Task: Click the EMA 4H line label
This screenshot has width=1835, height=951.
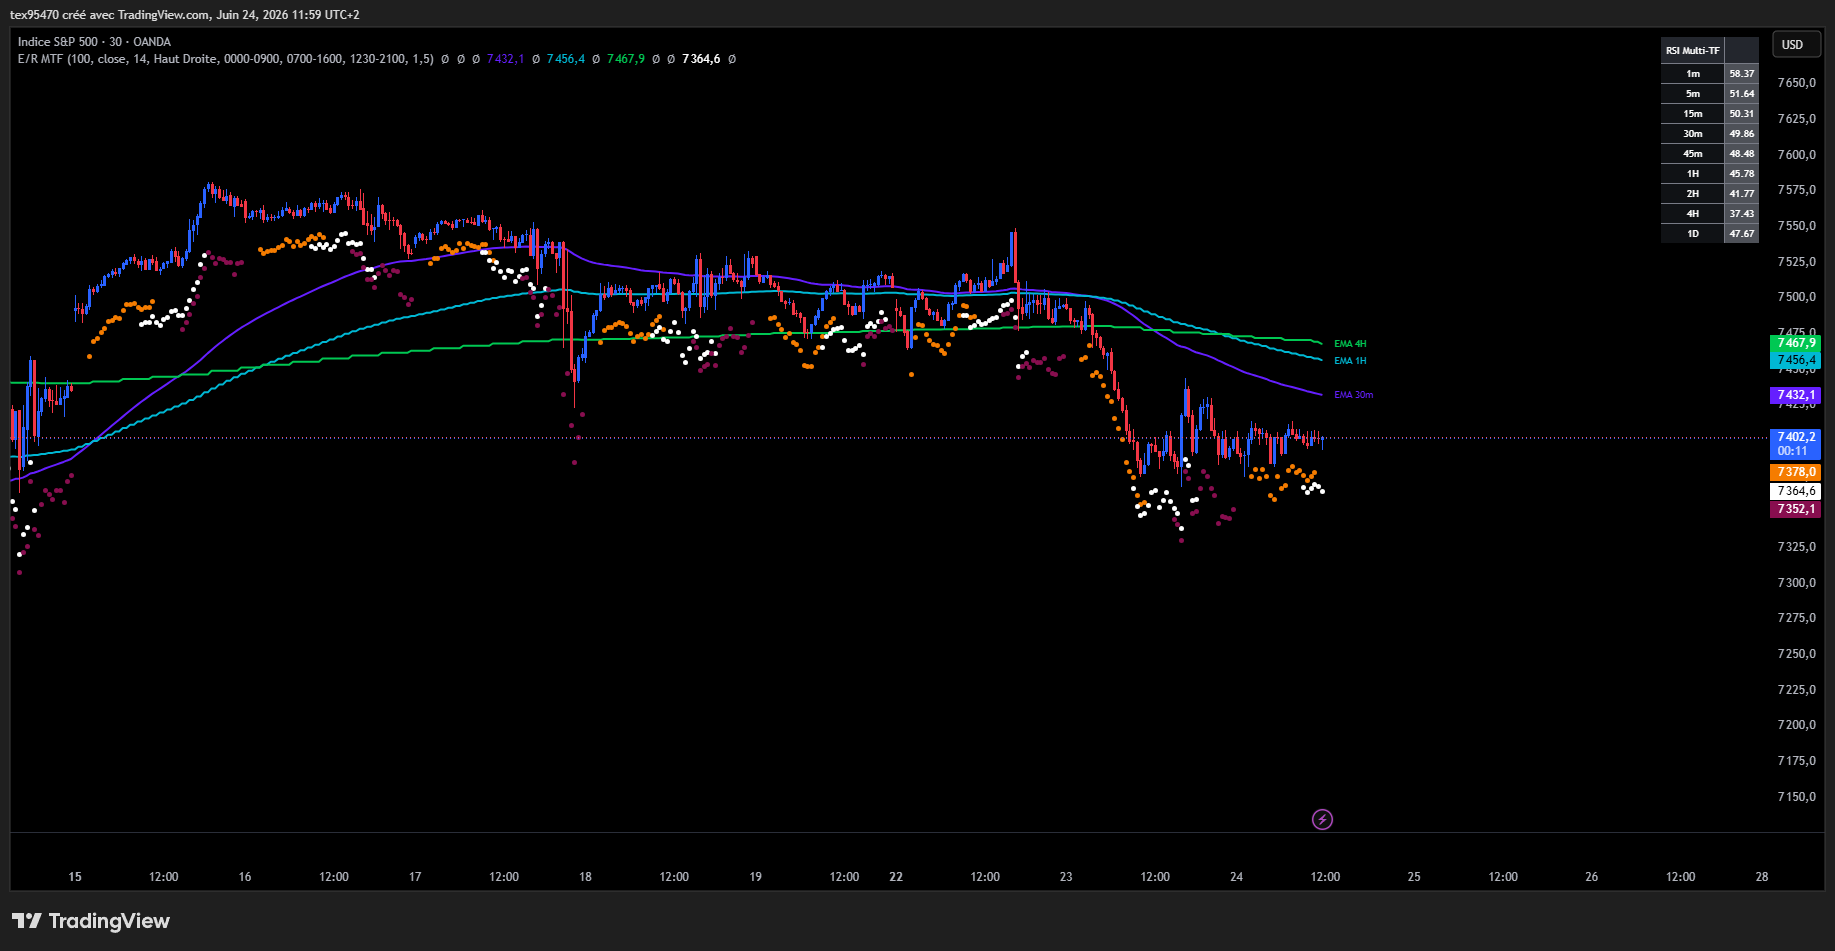Action: [x=1350, y=344]
